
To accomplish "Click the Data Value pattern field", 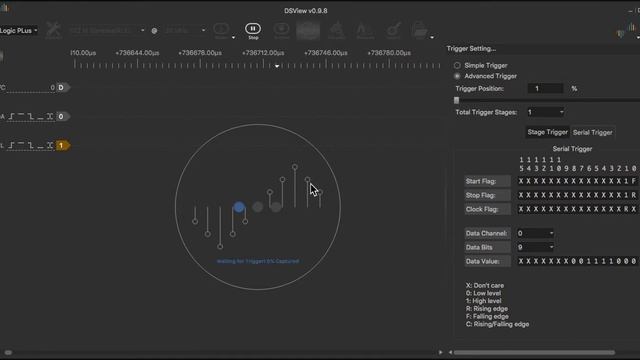I will (577, 261).
